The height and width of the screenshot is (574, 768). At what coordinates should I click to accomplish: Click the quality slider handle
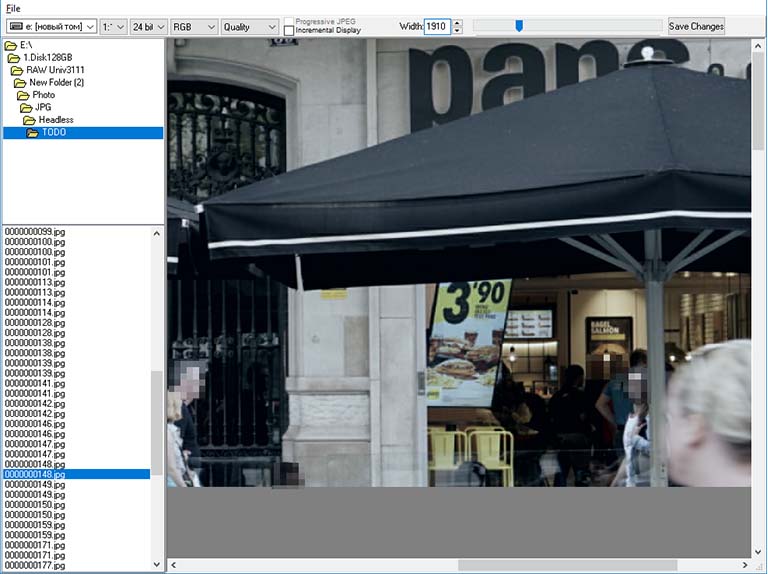point(519,26)
